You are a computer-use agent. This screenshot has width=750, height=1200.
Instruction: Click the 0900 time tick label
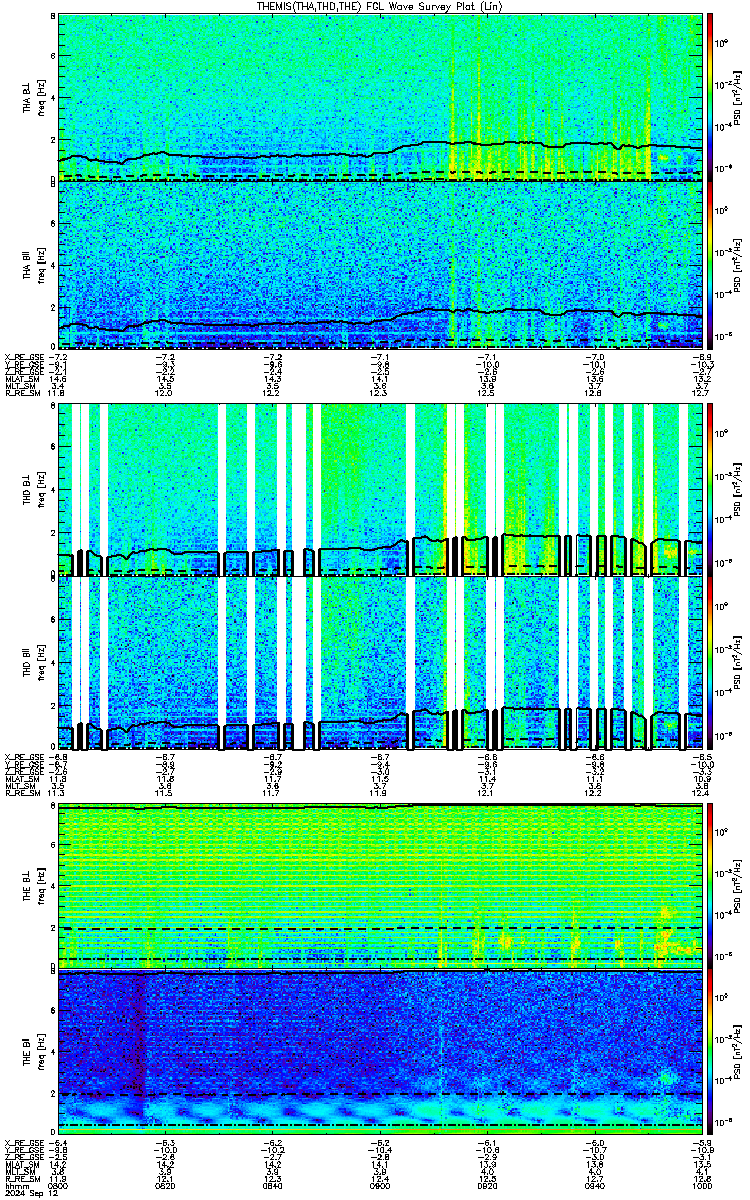[380, 1185]
